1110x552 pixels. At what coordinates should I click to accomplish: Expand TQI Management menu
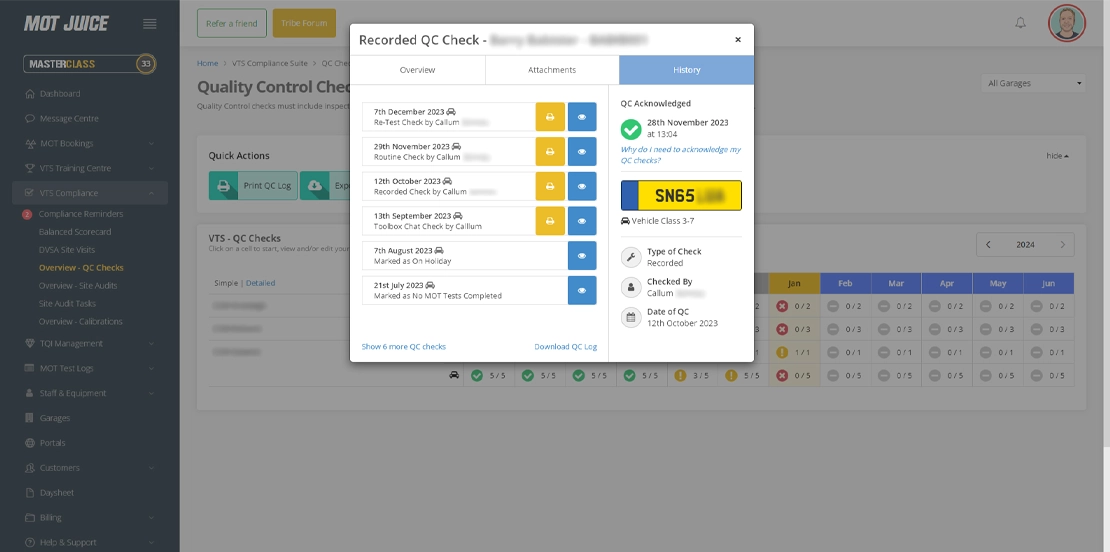tap(90, 343)
